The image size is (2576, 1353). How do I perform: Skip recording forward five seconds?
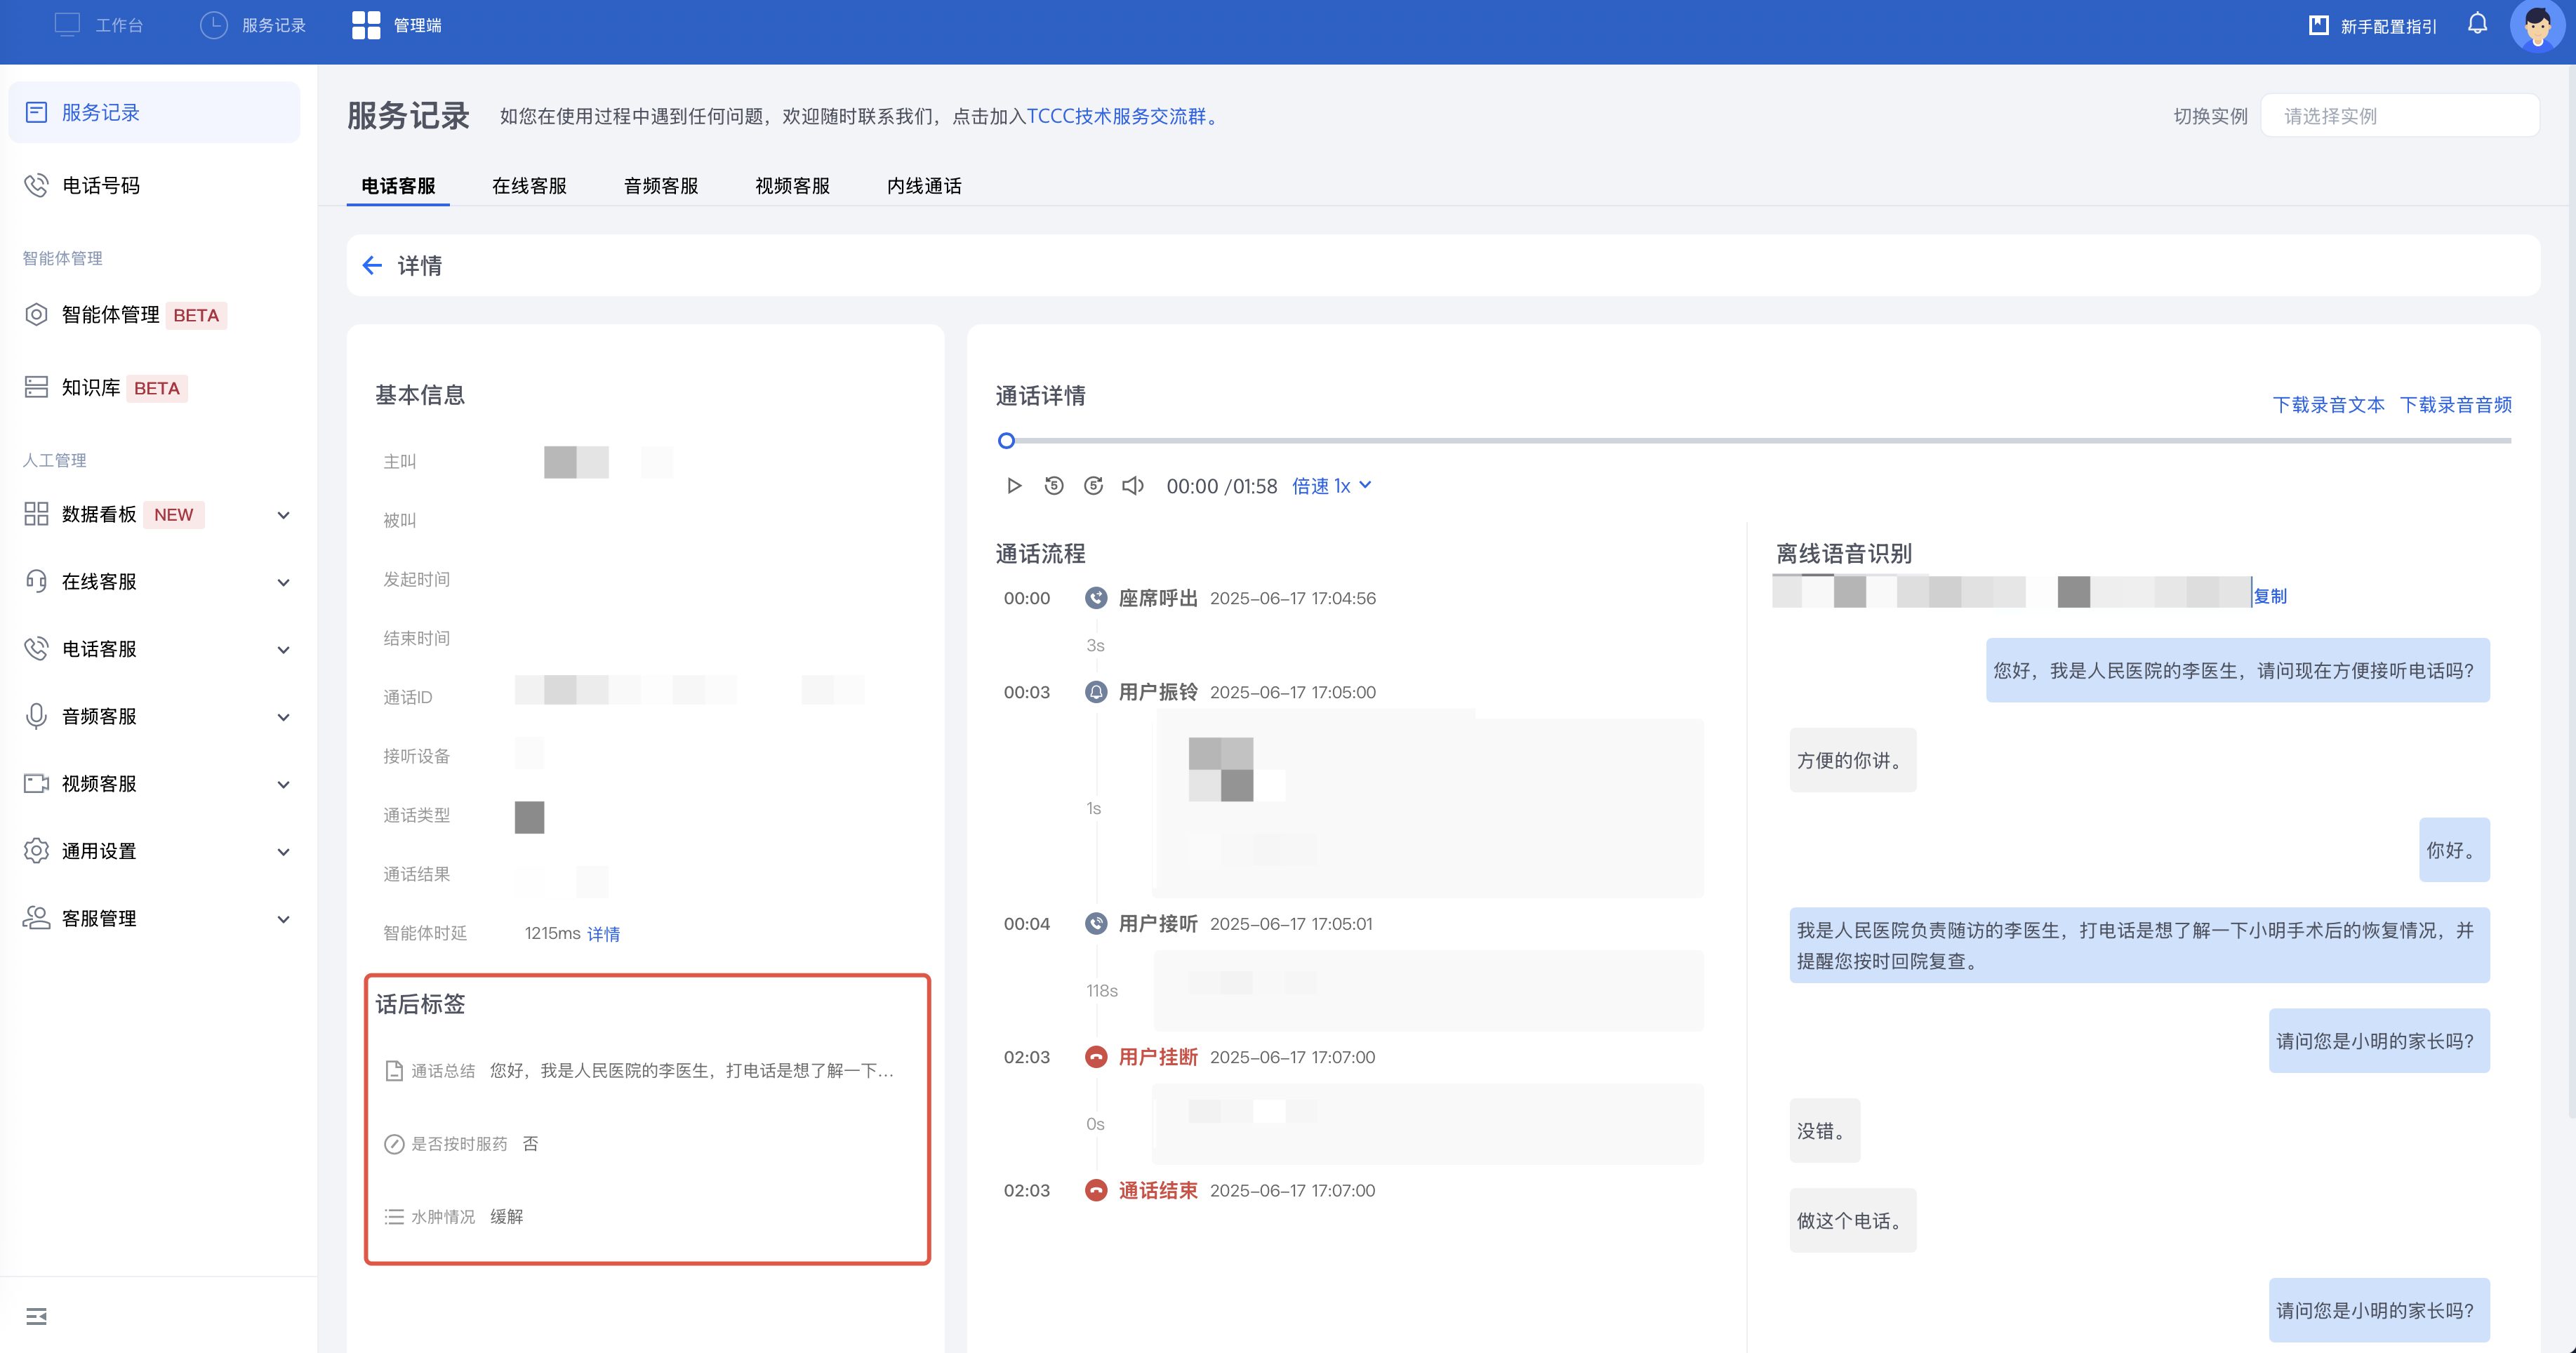pyautogui.click(x=1093, y=486)
